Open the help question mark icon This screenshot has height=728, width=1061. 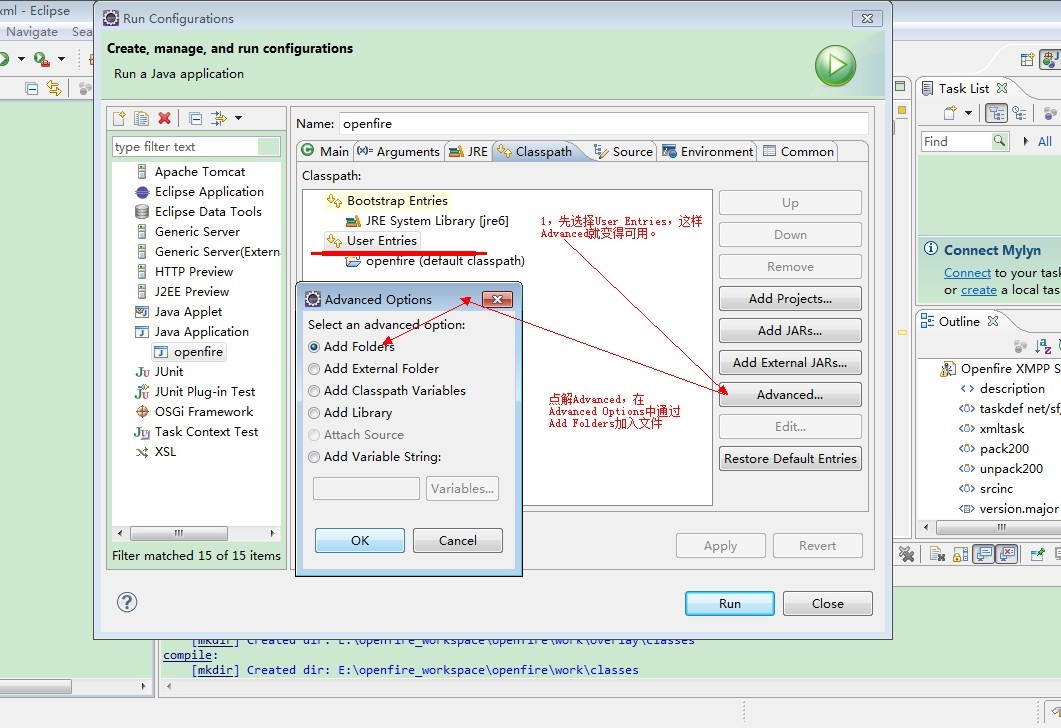(127, 602)
